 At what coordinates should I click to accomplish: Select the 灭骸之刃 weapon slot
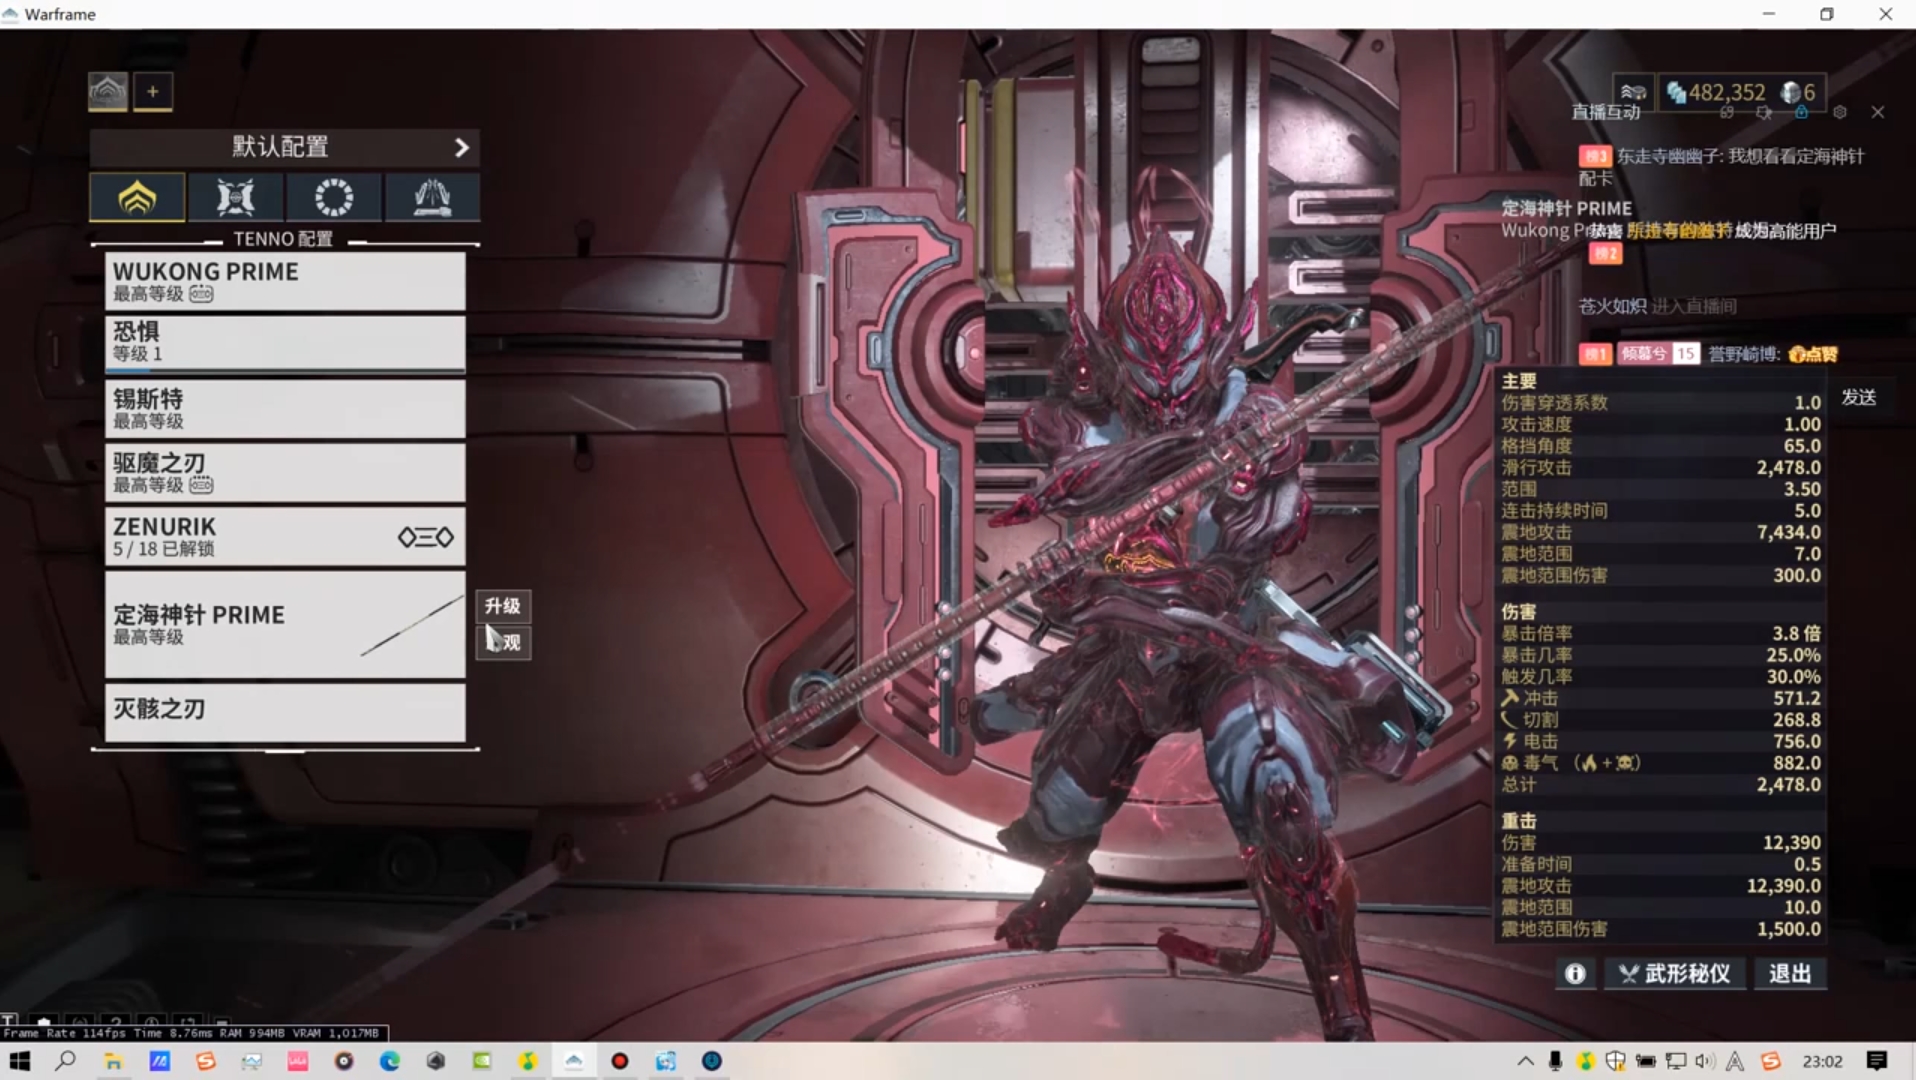(285, 712)
